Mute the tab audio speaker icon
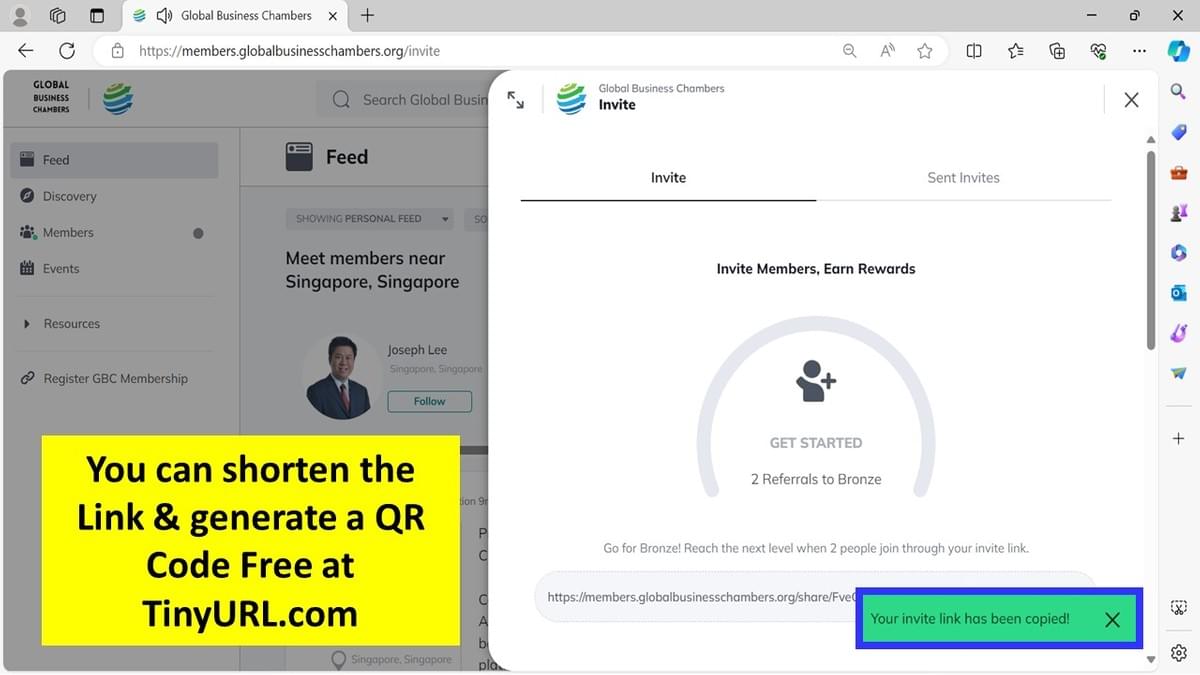 [165, 16]
